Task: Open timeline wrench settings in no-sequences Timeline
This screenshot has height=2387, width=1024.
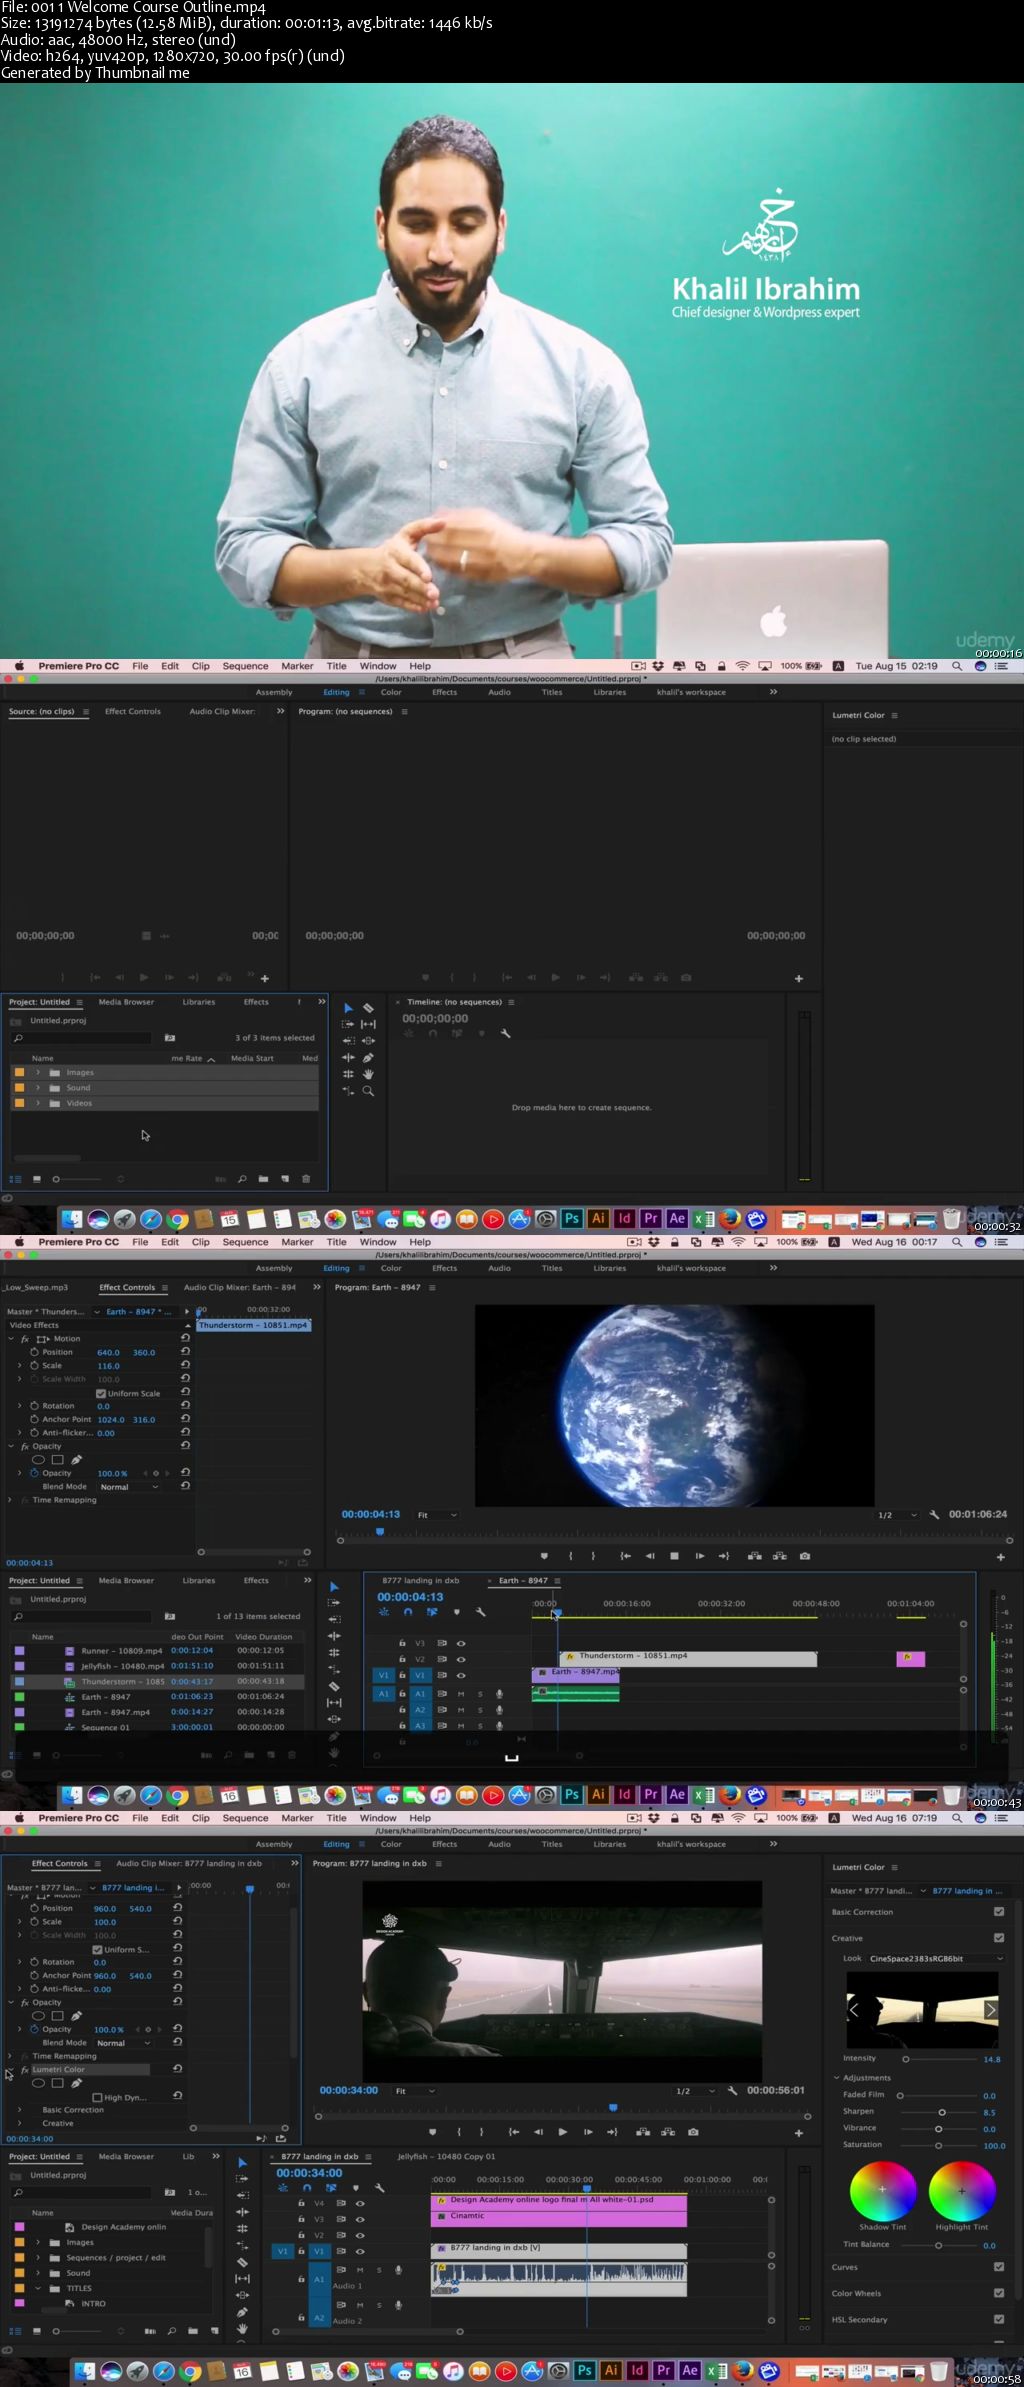Action: pyautogui.click(x=506, y=1033)
